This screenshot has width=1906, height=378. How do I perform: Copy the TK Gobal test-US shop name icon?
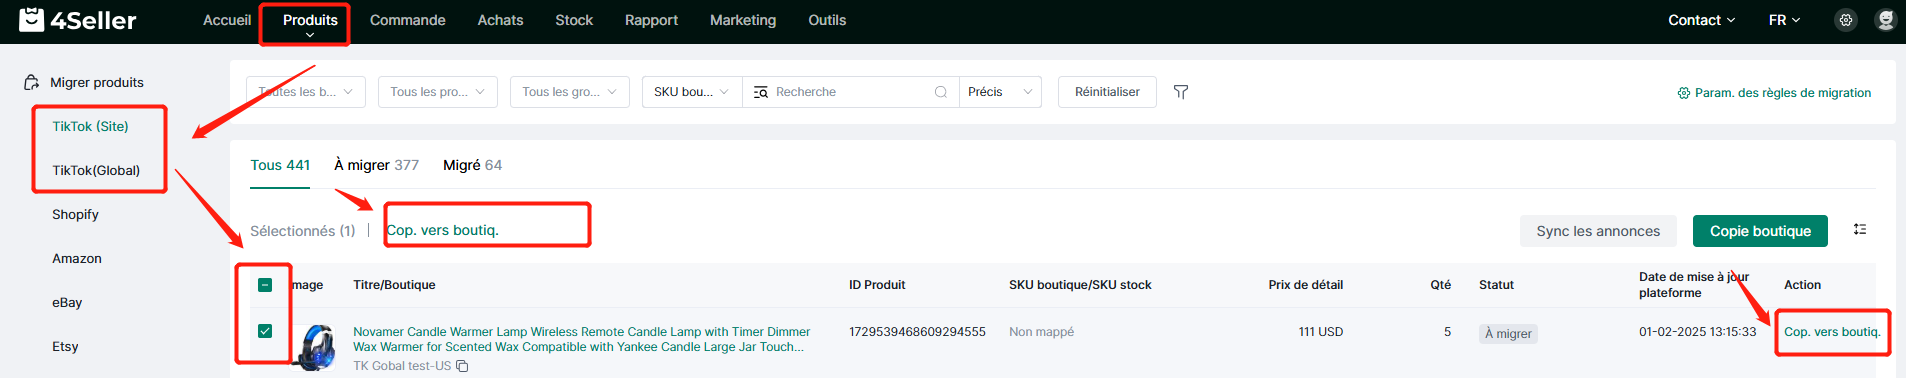pyautogui.click(x=462, y=366)
